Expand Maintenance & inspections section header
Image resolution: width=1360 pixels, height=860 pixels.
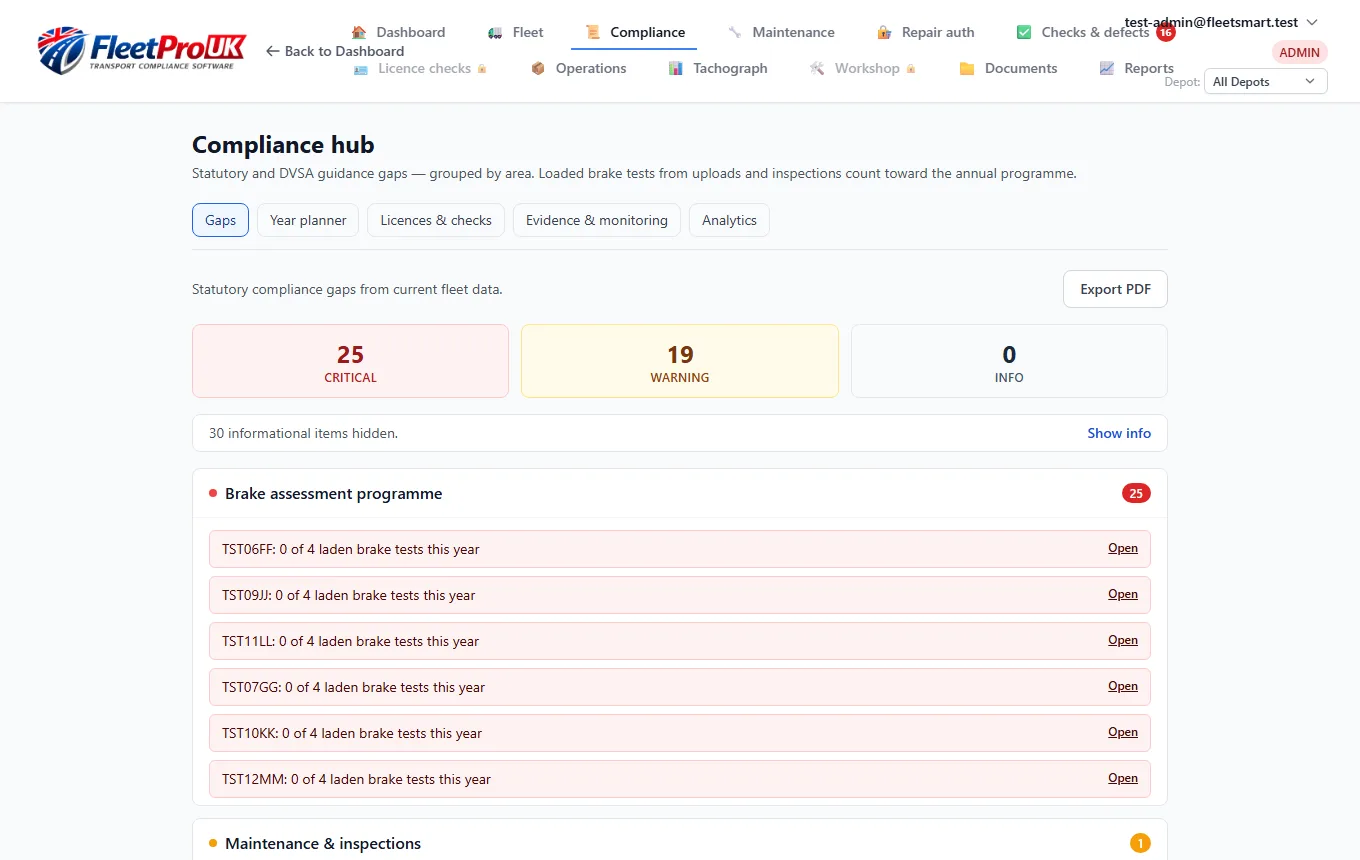(680, 843)
